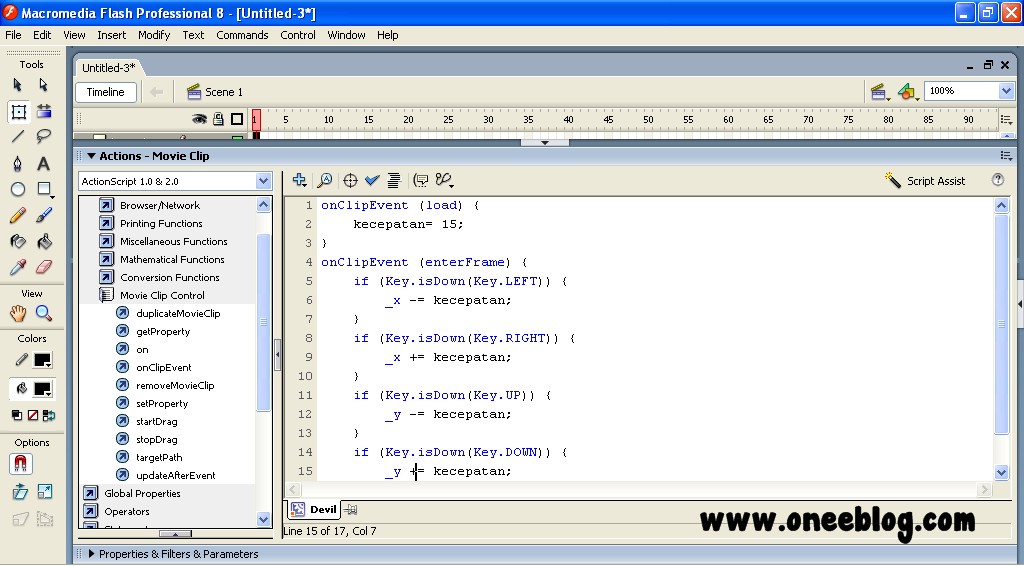This screenshot has width=1024, height=566.
Task: Open the stroke color swatch
Action: pyautogui.click(x=42, y=360)
